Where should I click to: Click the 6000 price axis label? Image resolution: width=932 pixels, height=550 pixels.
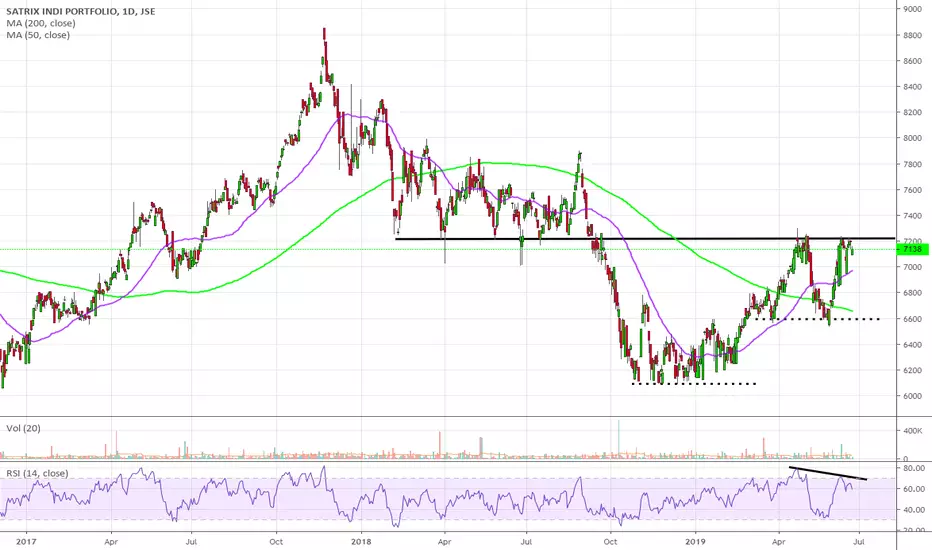point(912,396)
